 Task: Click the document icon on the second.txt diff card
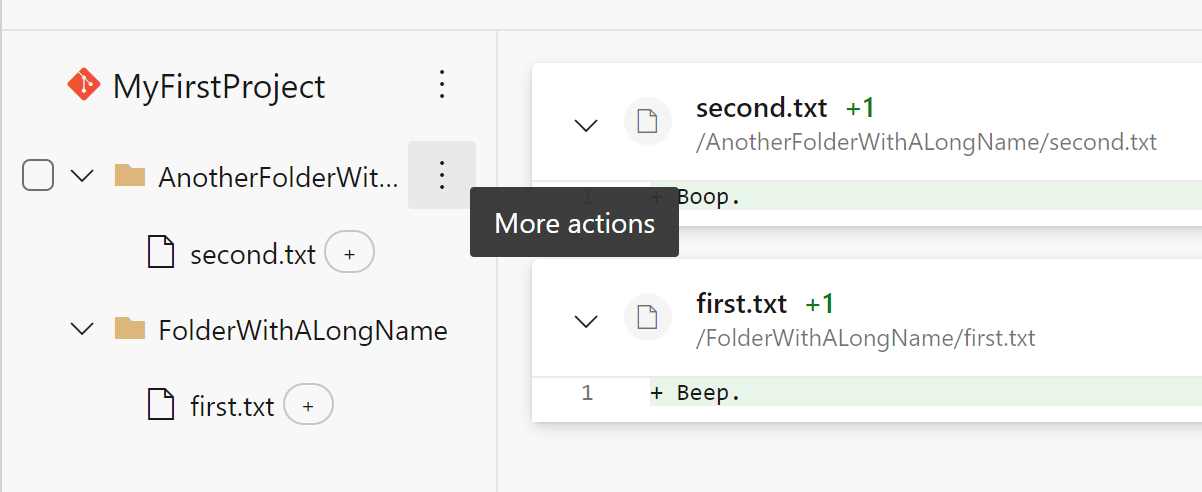coord(647,123)
